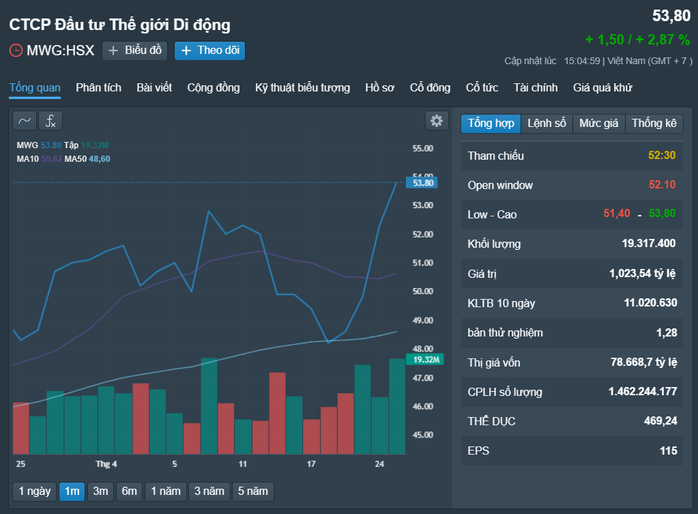Click THỂ DỤC value 469,24
Viewport: 698px width, 514px height.
tap(661, 421)
